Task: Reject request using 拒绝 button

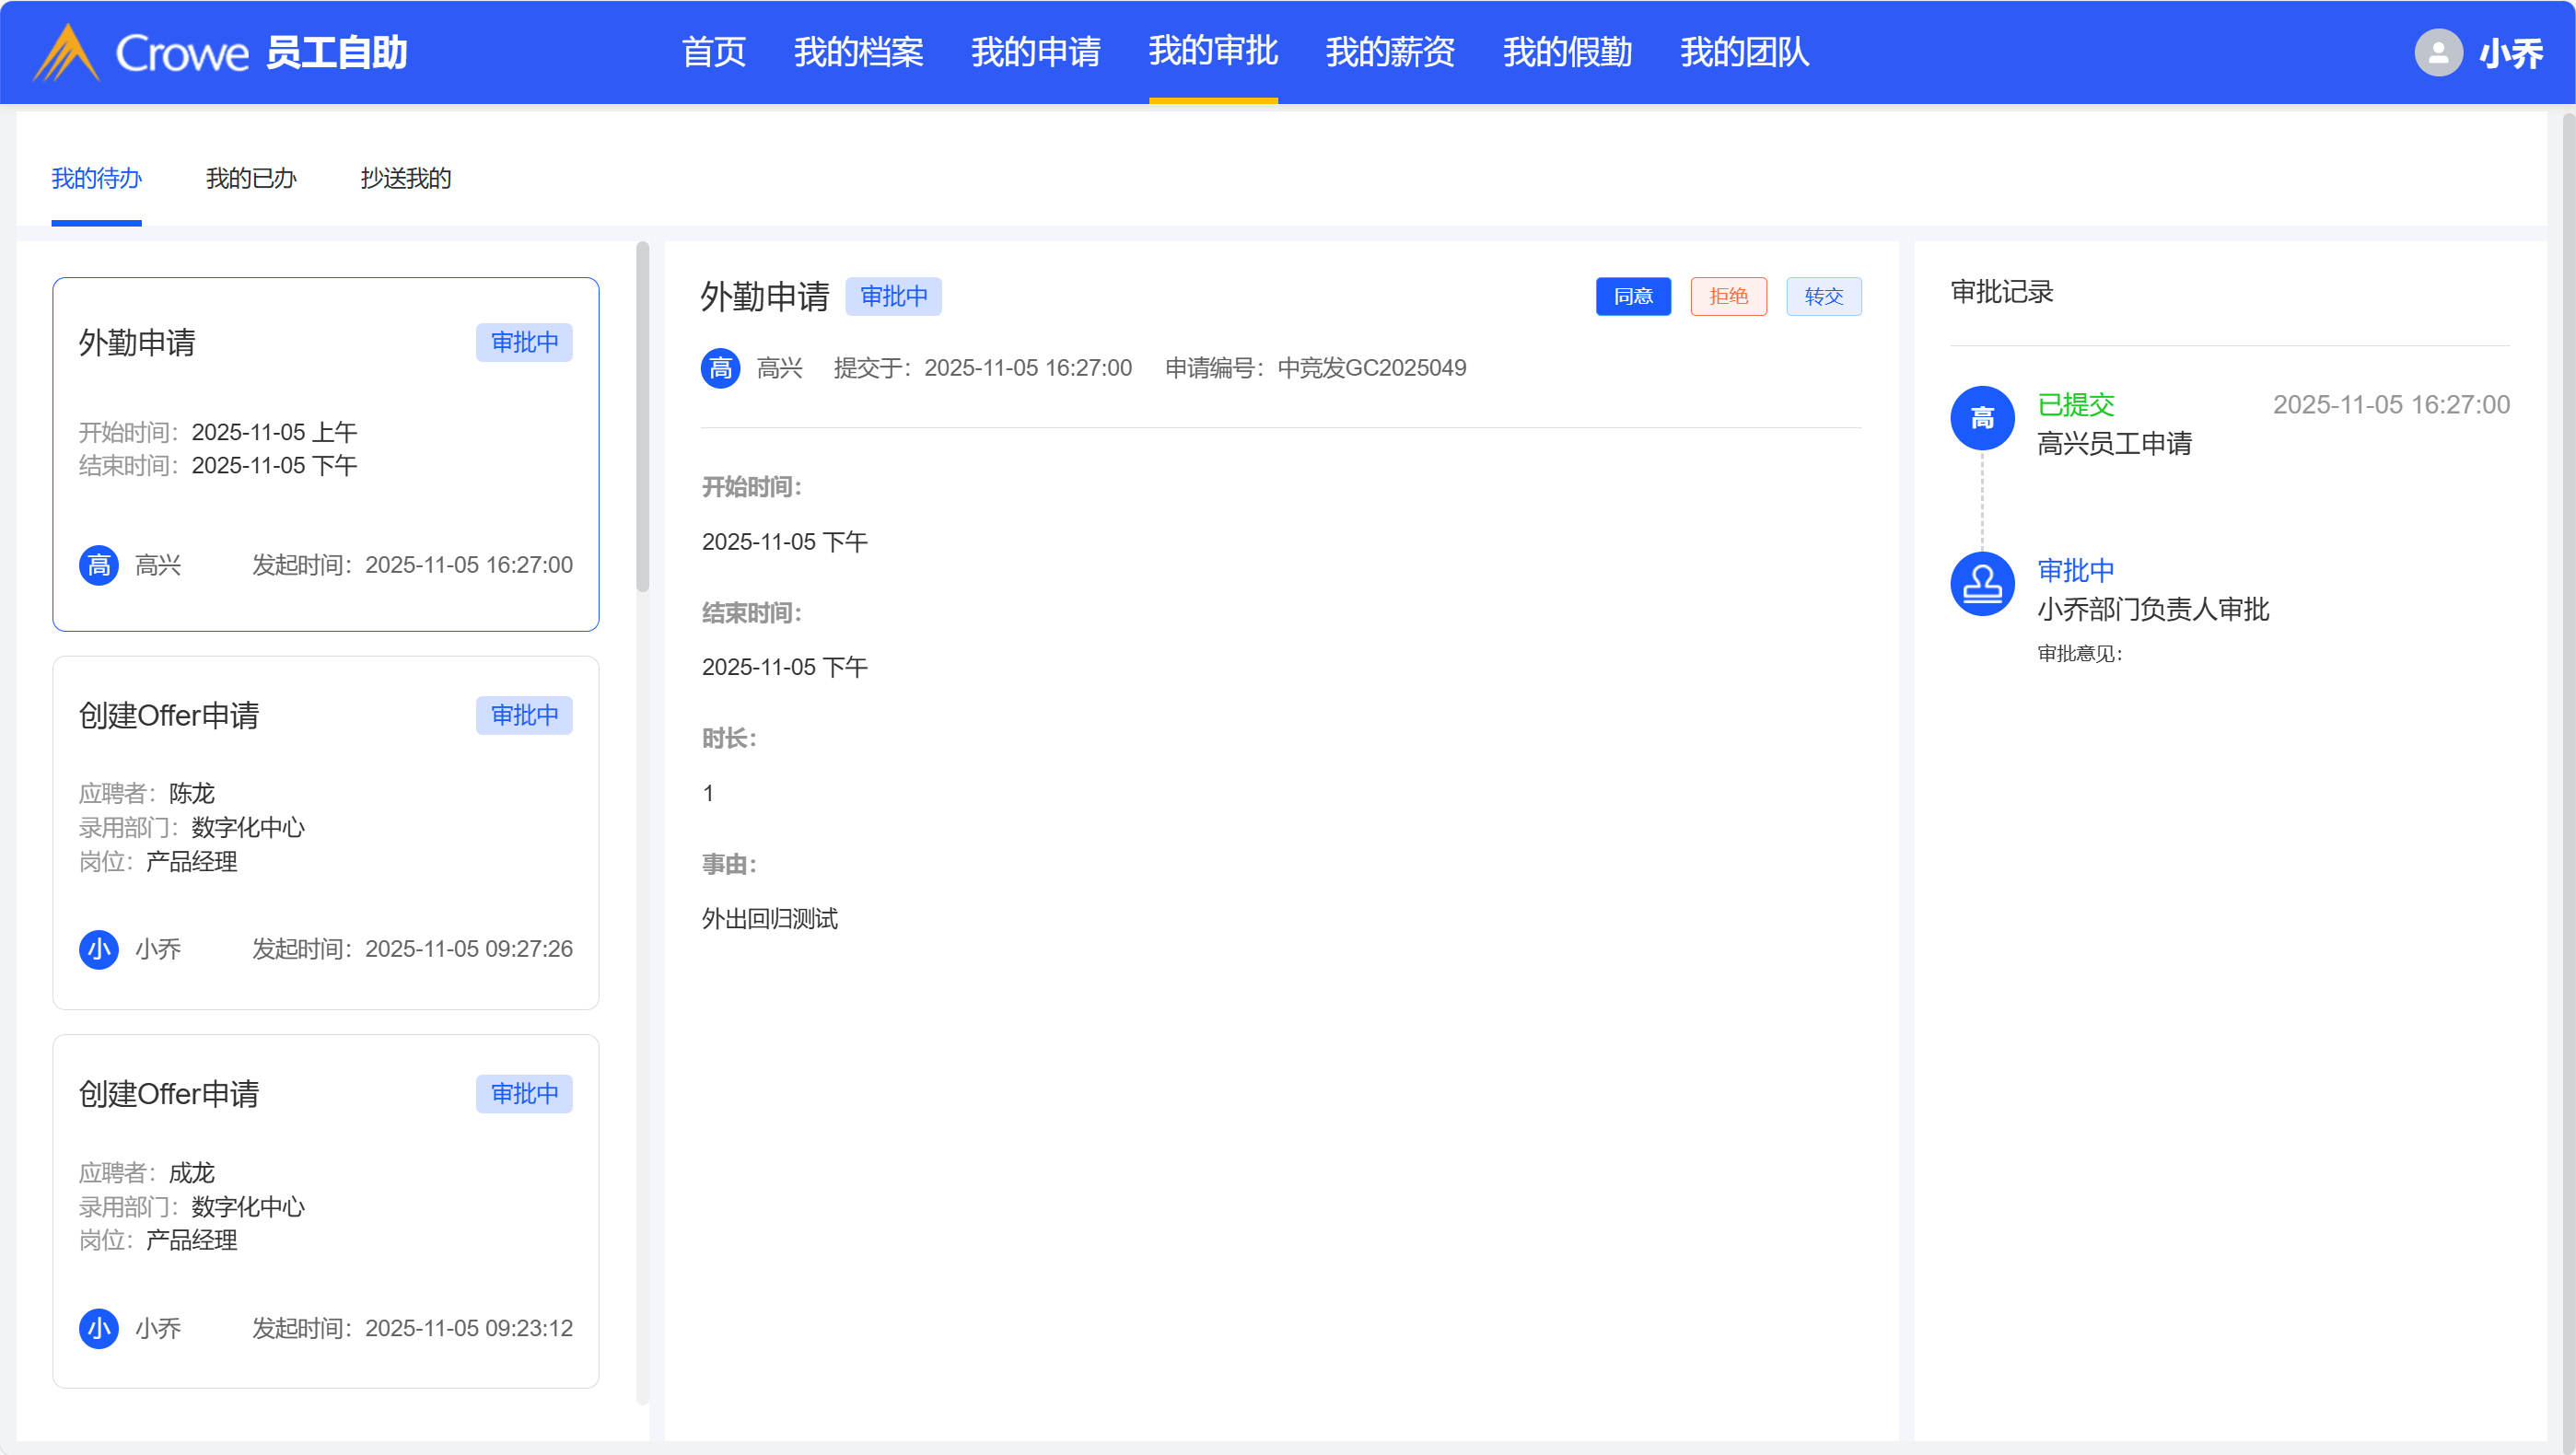Action: coord(1727,296)
